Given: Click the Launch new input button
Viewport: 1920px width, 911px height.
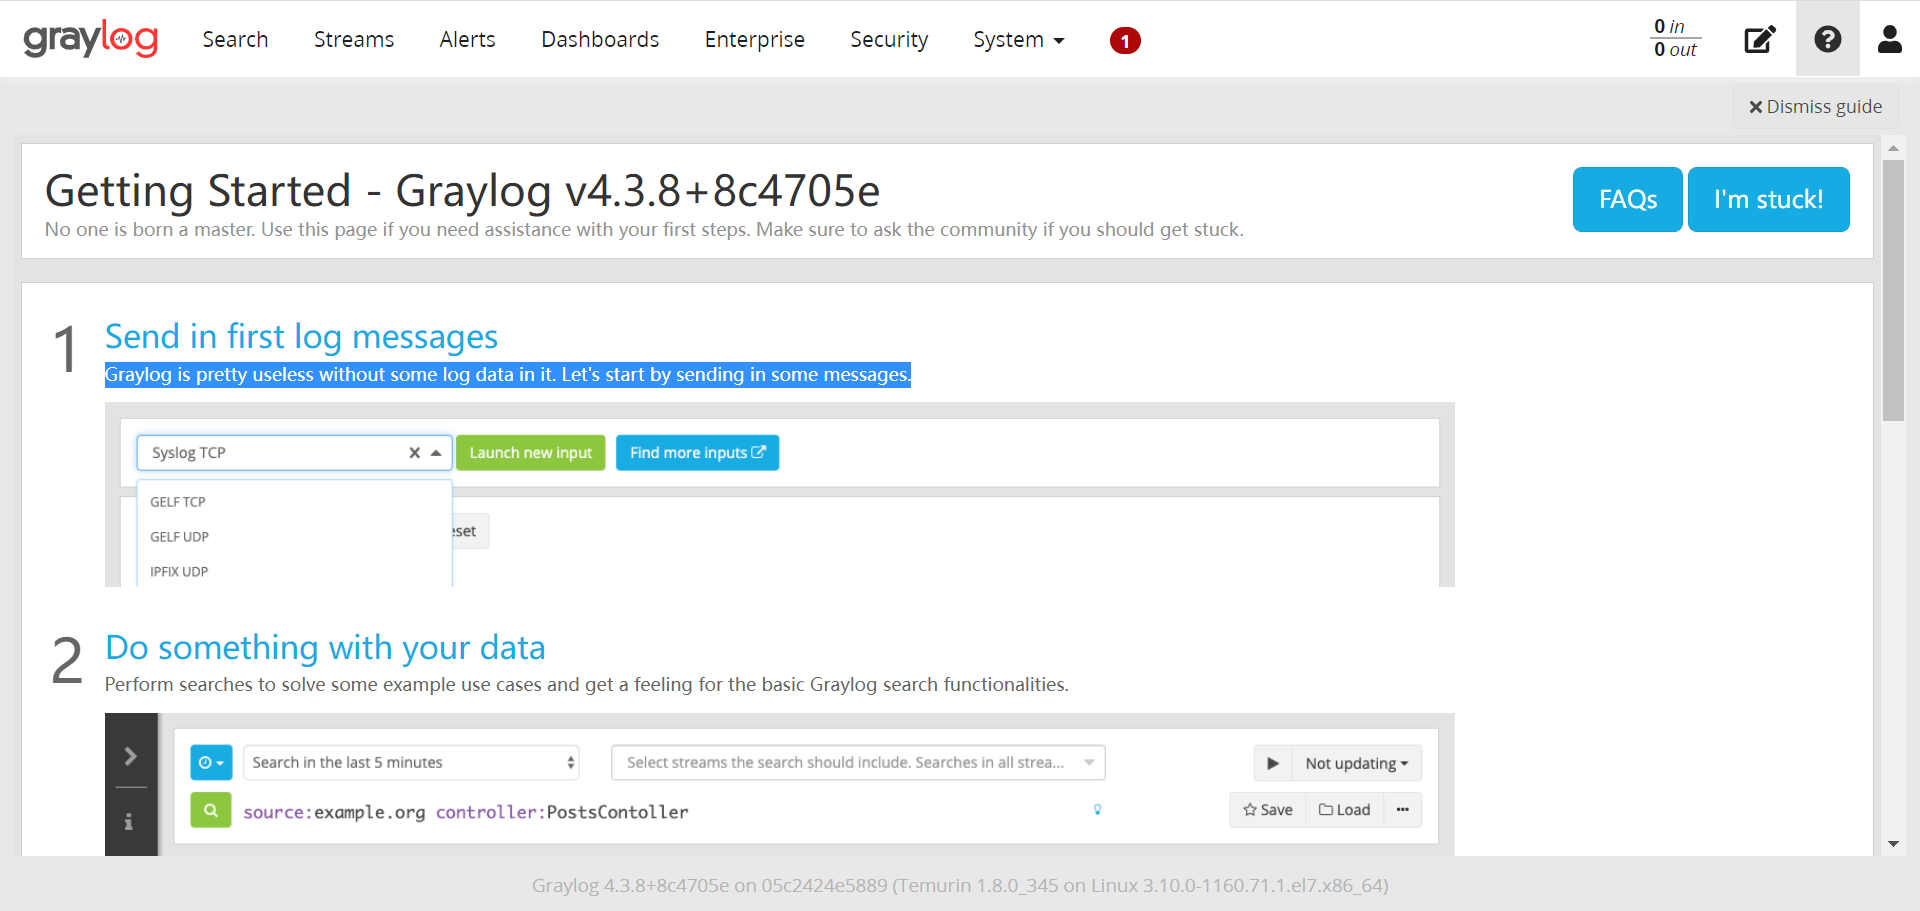Looking at the screenshot, I should [531, 453].
